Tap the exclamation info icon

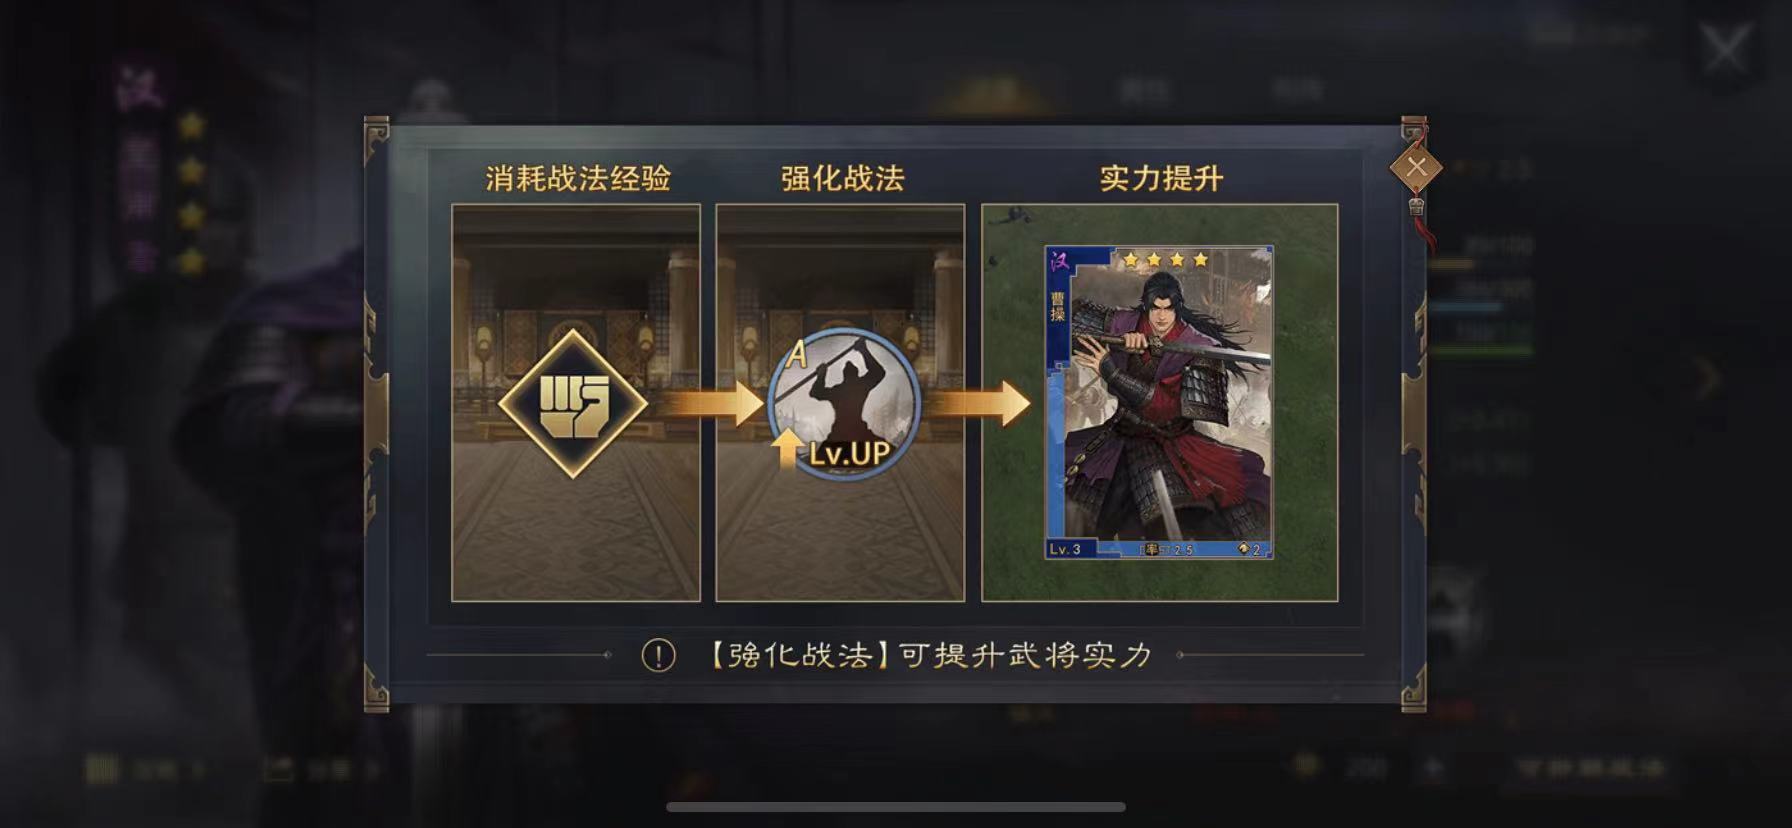658,656
